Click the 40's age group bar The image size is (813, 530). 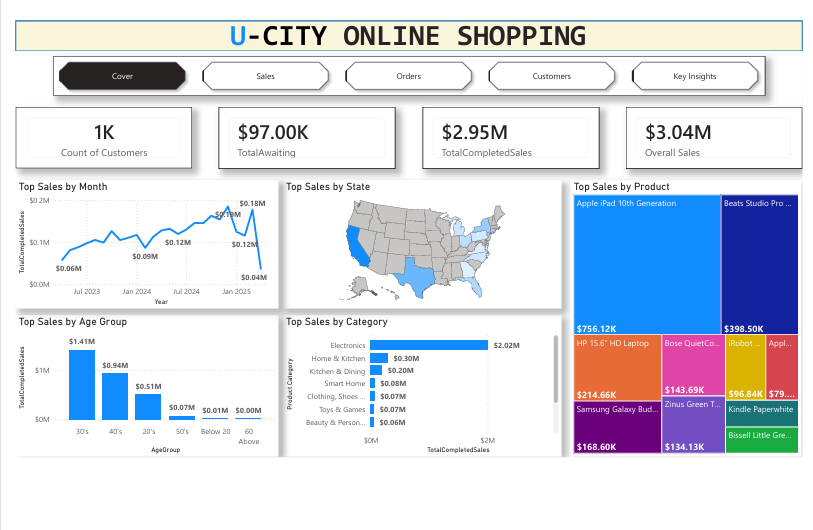coord(115,396)
